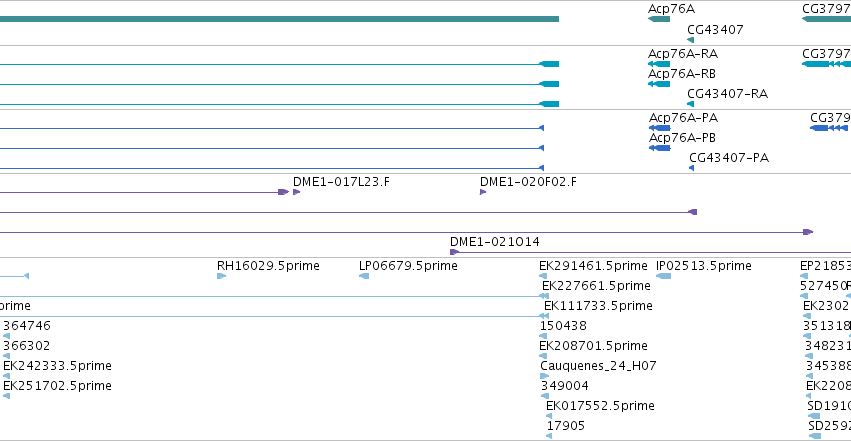Click the LP06679.5prime EST arrow
The height and width of the screenshot is (441, 851).
[x=364, y=276]
